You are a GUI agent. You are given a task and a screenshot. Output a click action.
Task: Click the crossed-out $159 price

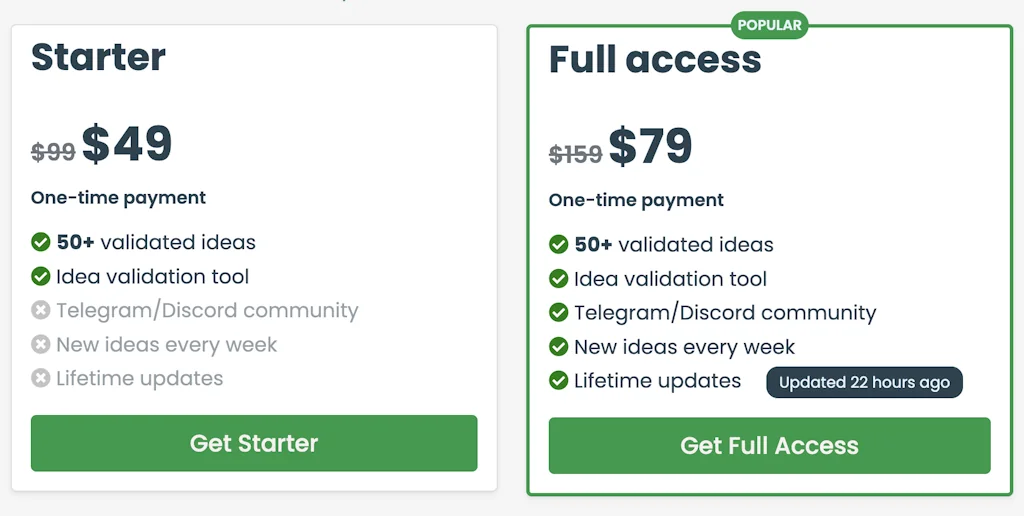click(x=576, y=154)
